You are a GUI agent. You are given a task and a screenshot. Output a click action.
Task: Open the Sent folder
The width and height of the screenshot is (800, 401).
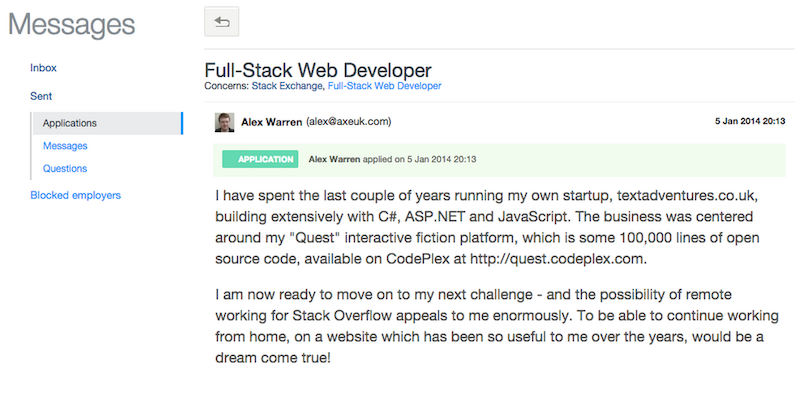click(x=41, y=96)
